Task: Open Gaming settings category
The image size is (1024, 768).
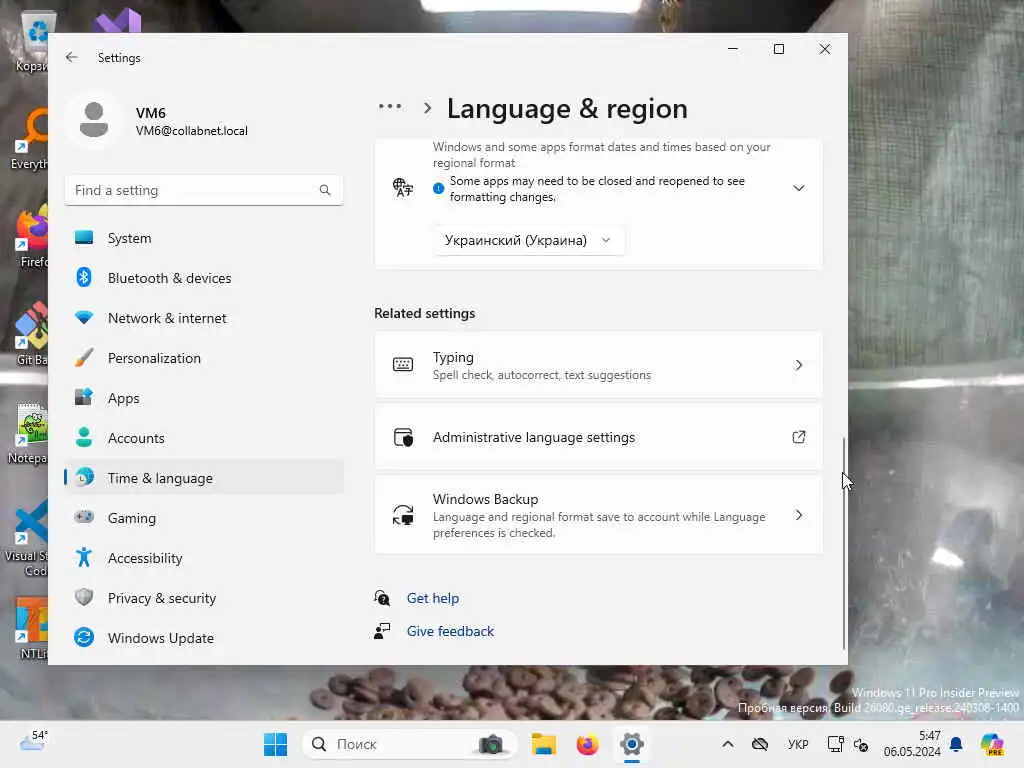Action: pos(204,518)
